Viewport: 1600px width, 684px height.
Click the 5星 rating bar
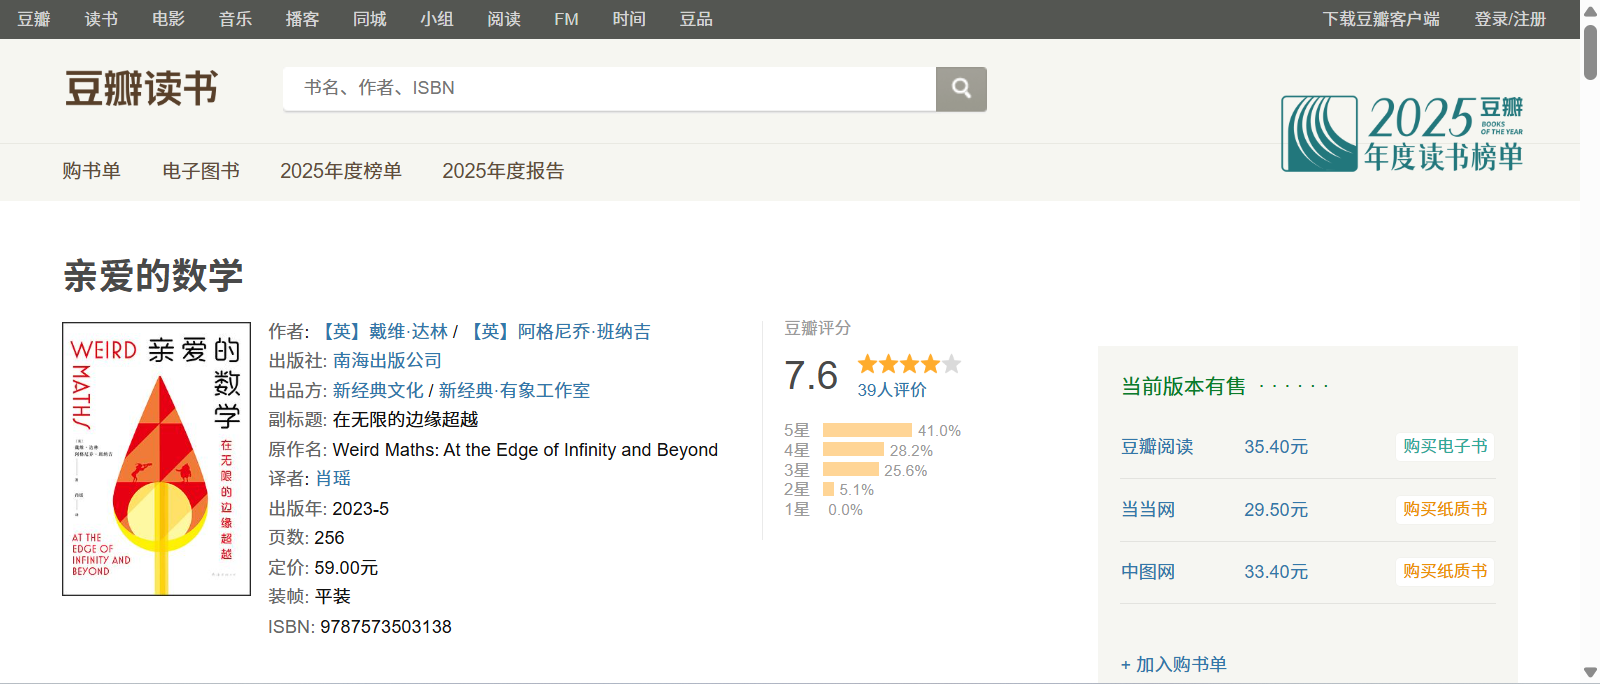[867, 430]
